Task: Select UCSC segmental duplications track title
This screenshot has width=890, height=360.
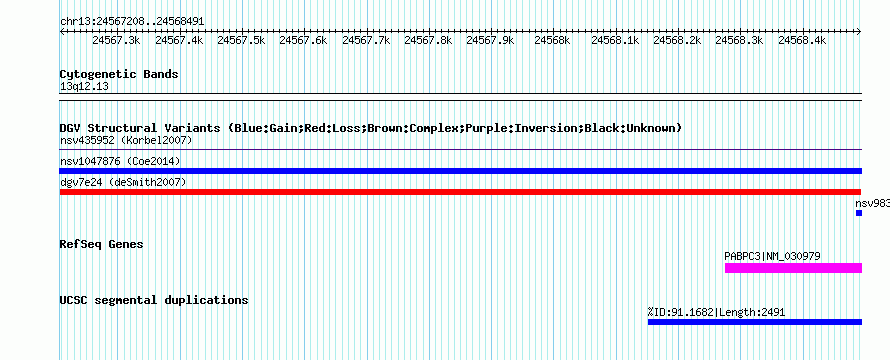Action: pos(154,300)
